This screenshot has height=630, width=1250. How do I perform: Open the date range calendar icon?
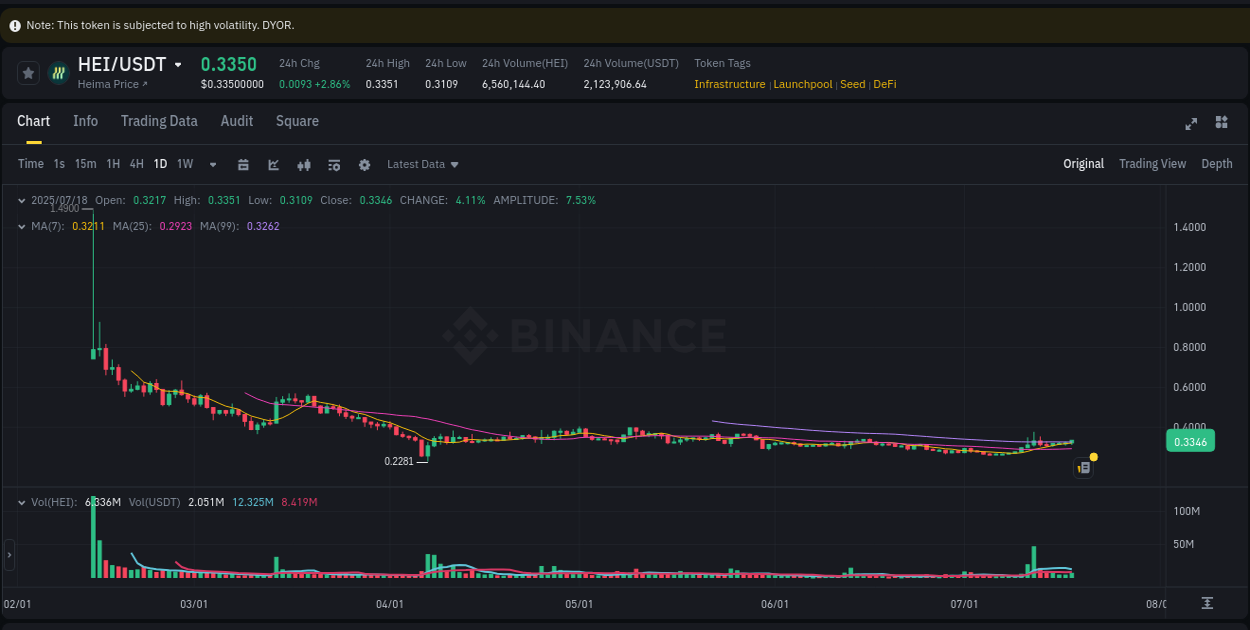click(x=244, y=164)
